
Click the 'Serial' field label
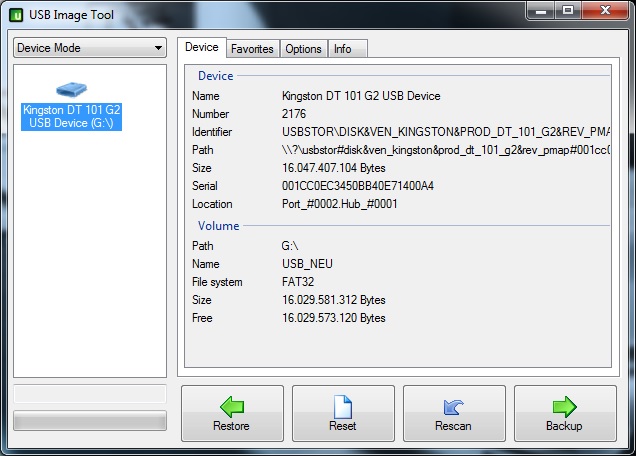pyautogui.click(x=205, y=186)
